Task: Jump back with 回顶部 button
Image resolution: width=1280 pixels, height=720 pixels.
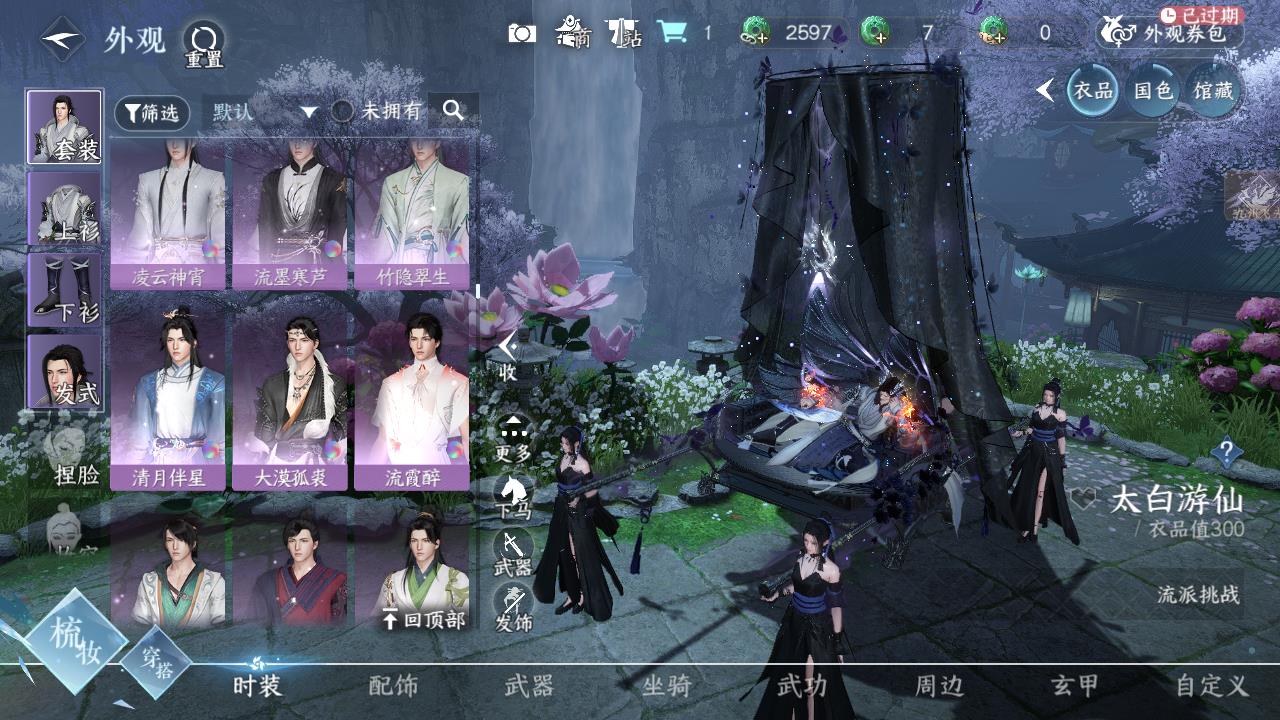Action: tap(425, 620)
